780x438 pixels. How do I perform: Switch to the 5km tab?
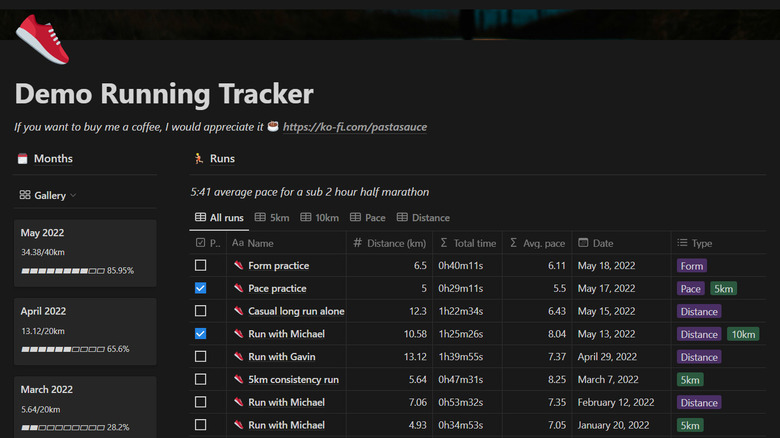point(272,217)
